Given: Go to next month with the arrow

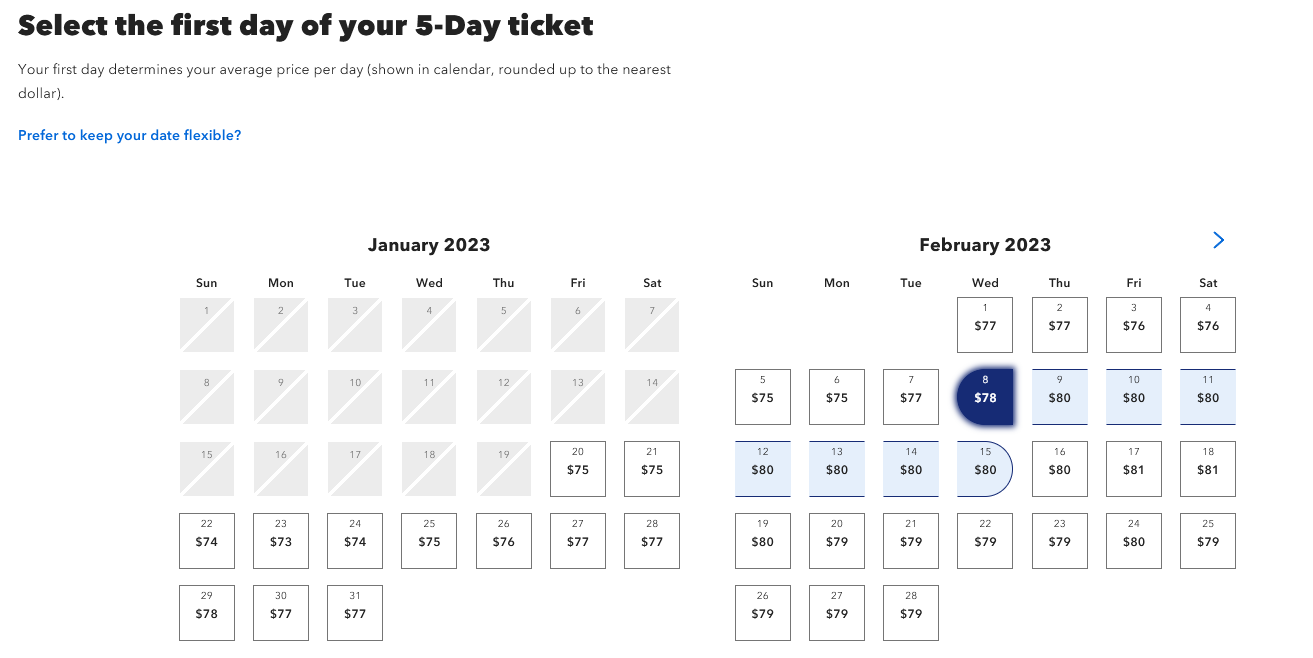Looking at the screenshot, I should pos(1218,240).
